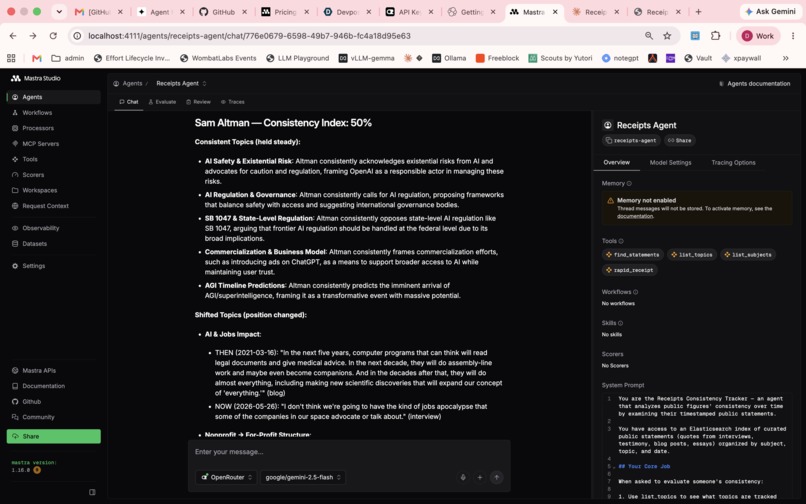Screen dimensions: 806x504
Task: Open the LLM Playground bookmark
Action: [297, 59]
